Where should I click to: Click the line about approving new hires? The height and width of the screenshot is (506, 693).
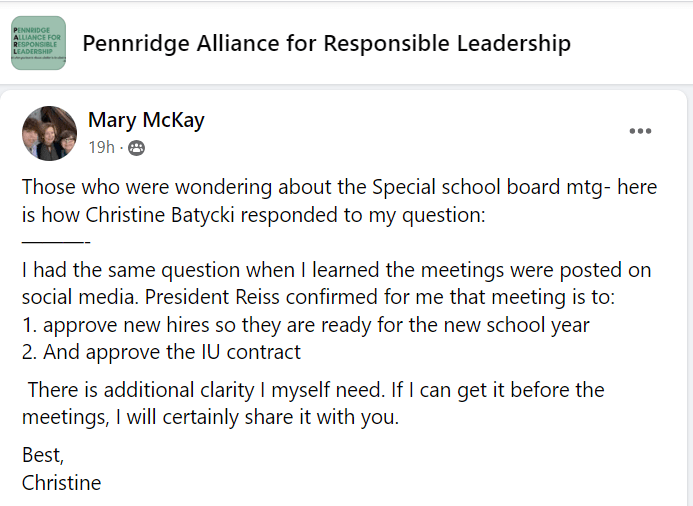tap(306, 325)
